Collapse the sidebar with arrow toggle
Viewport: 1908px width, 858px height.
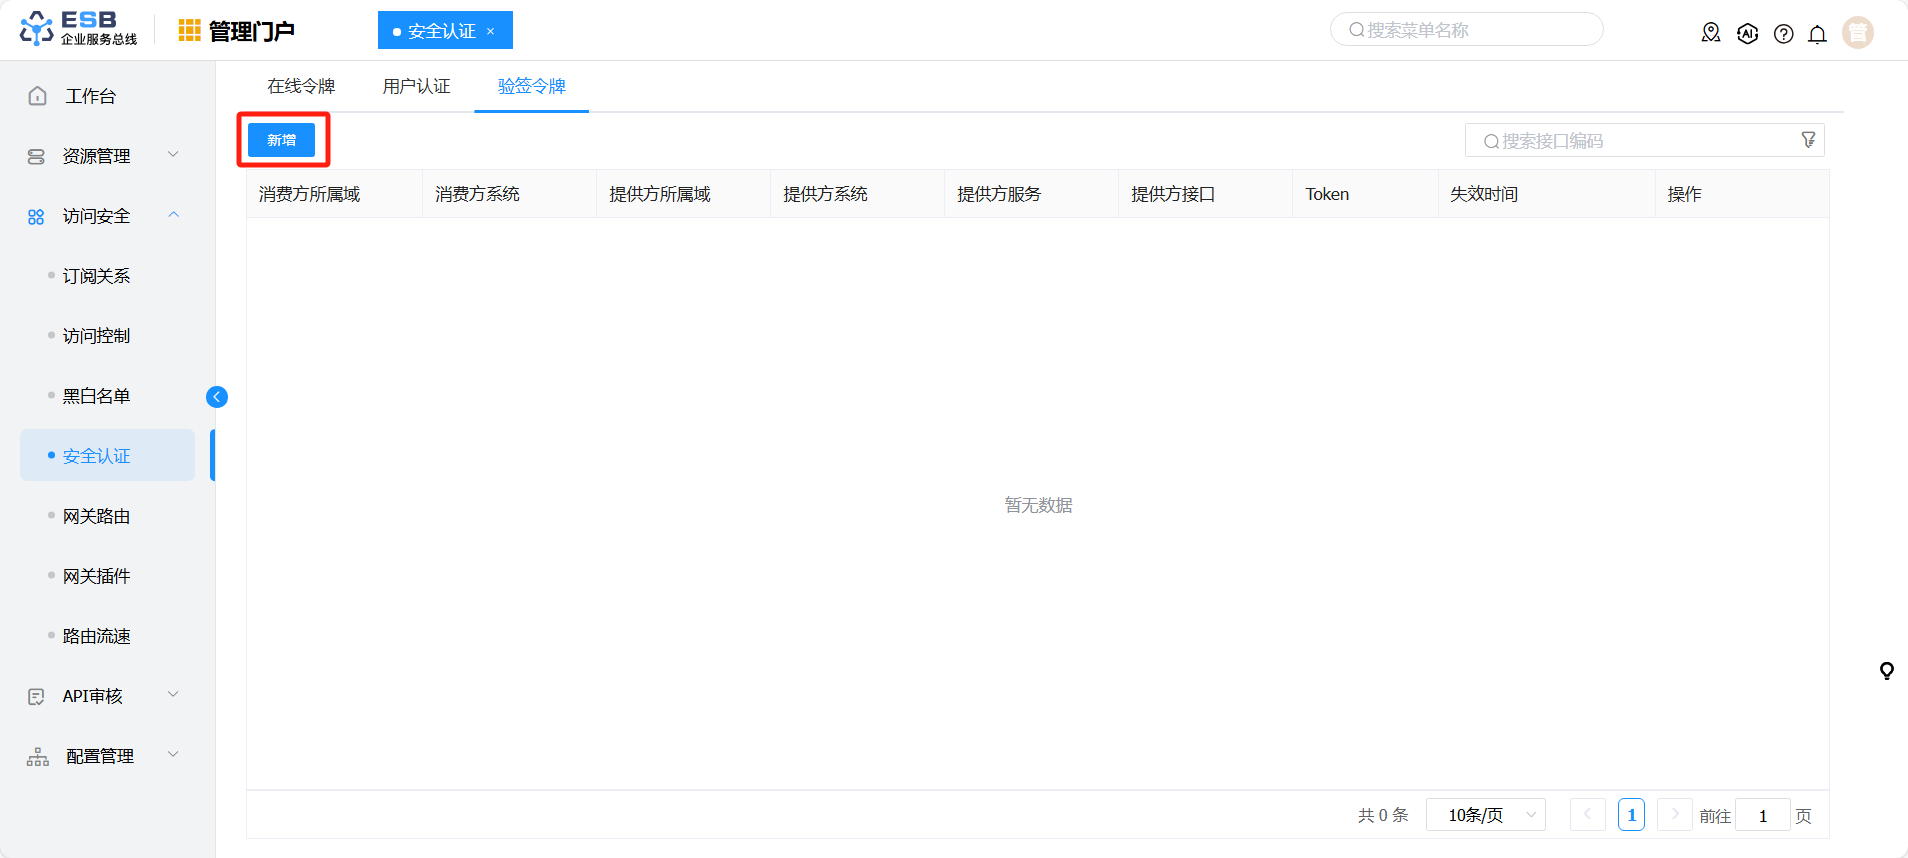[217, 397]
